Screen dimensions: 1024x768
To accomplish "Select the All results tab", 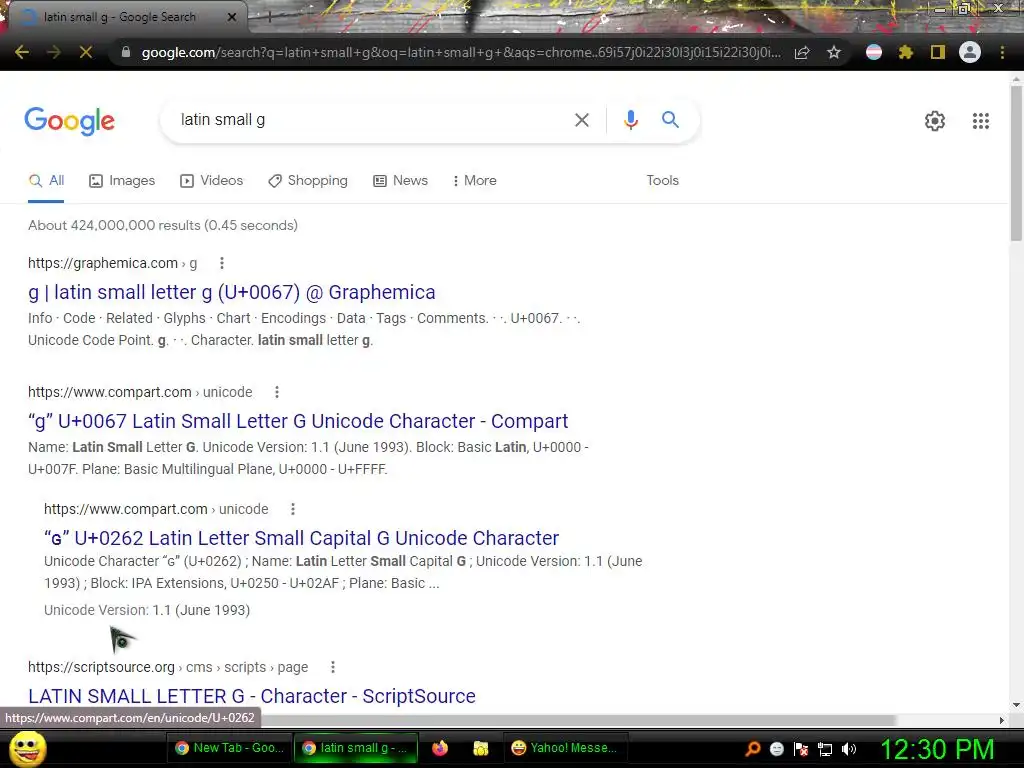I will click(x=46, y=181).
